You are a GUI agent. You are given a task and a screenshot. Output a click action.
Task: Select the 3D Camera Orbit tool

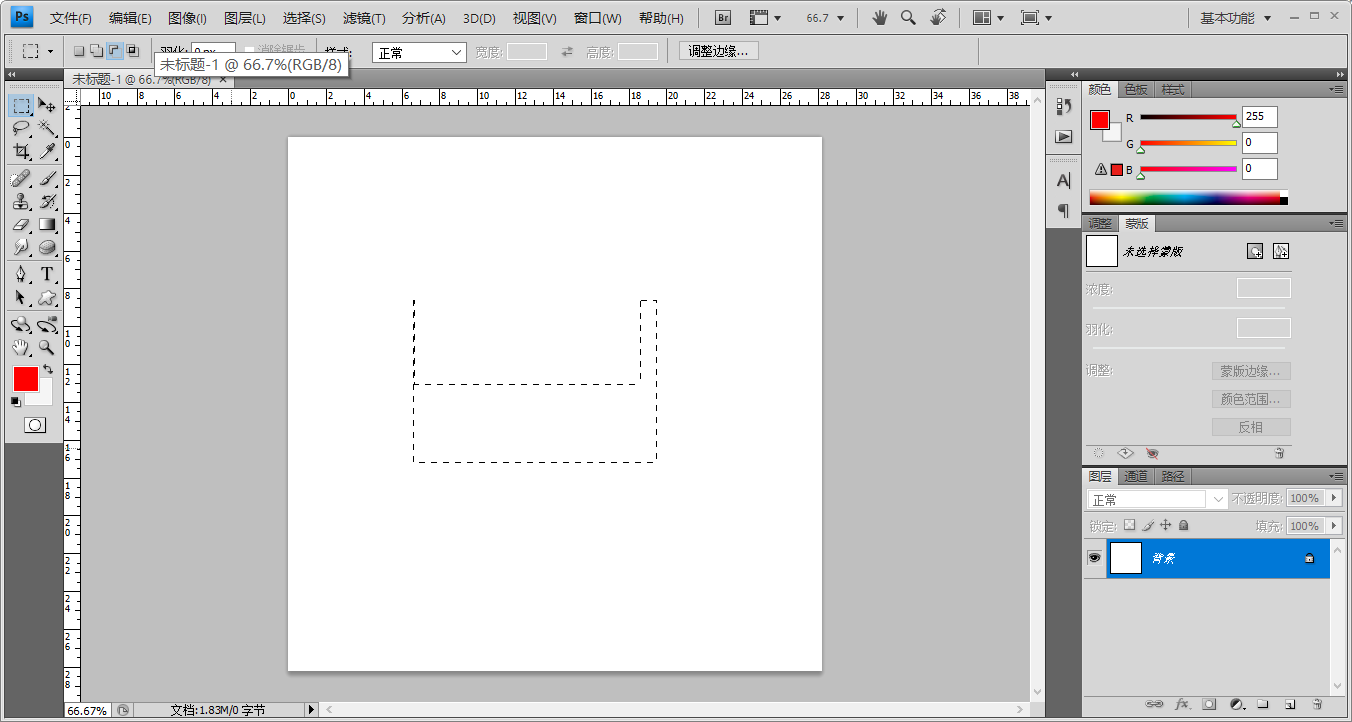pos(46,324)
